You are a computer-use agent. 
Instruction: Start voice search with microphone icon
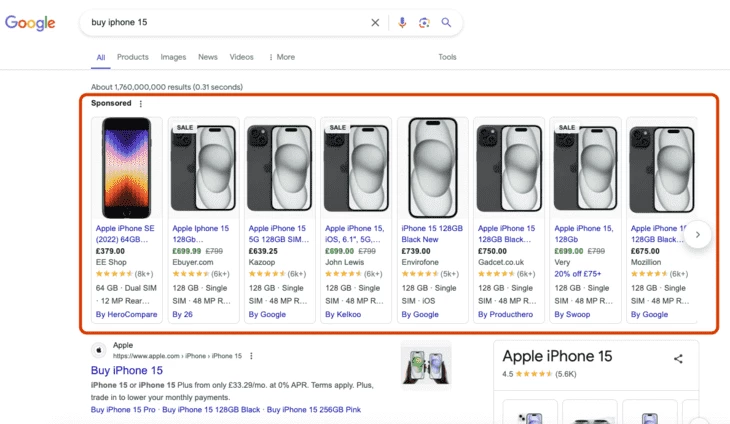tap(402, 22)
